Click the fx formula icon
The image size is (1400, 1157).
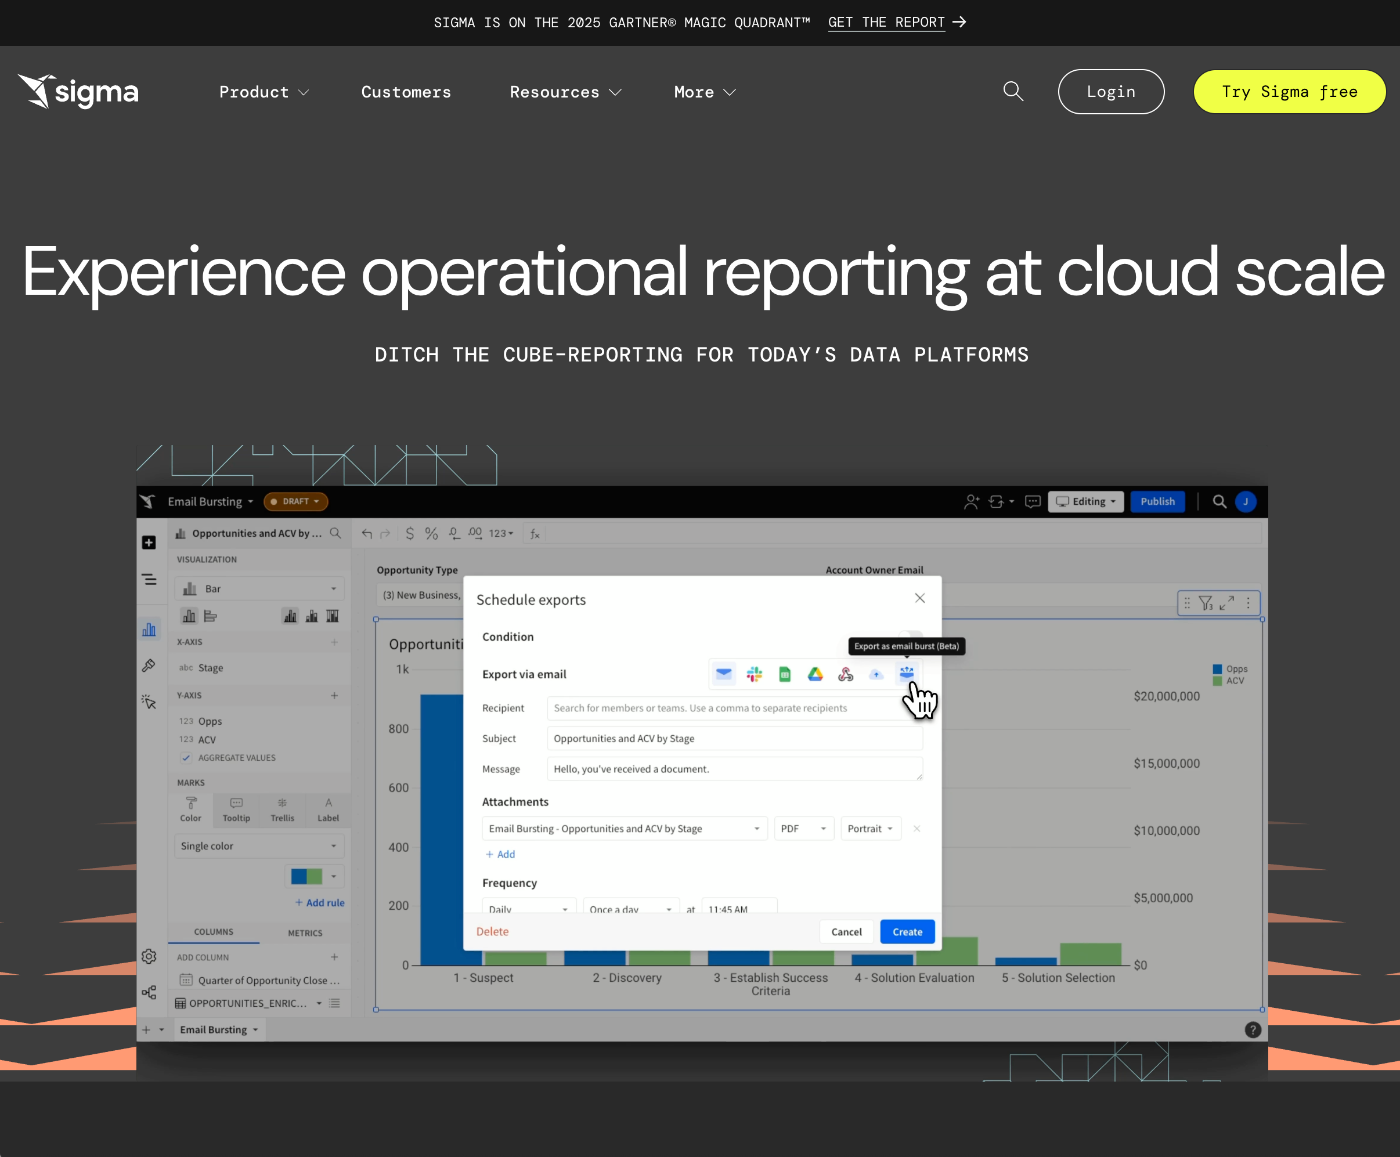click(x=535, y=534)
